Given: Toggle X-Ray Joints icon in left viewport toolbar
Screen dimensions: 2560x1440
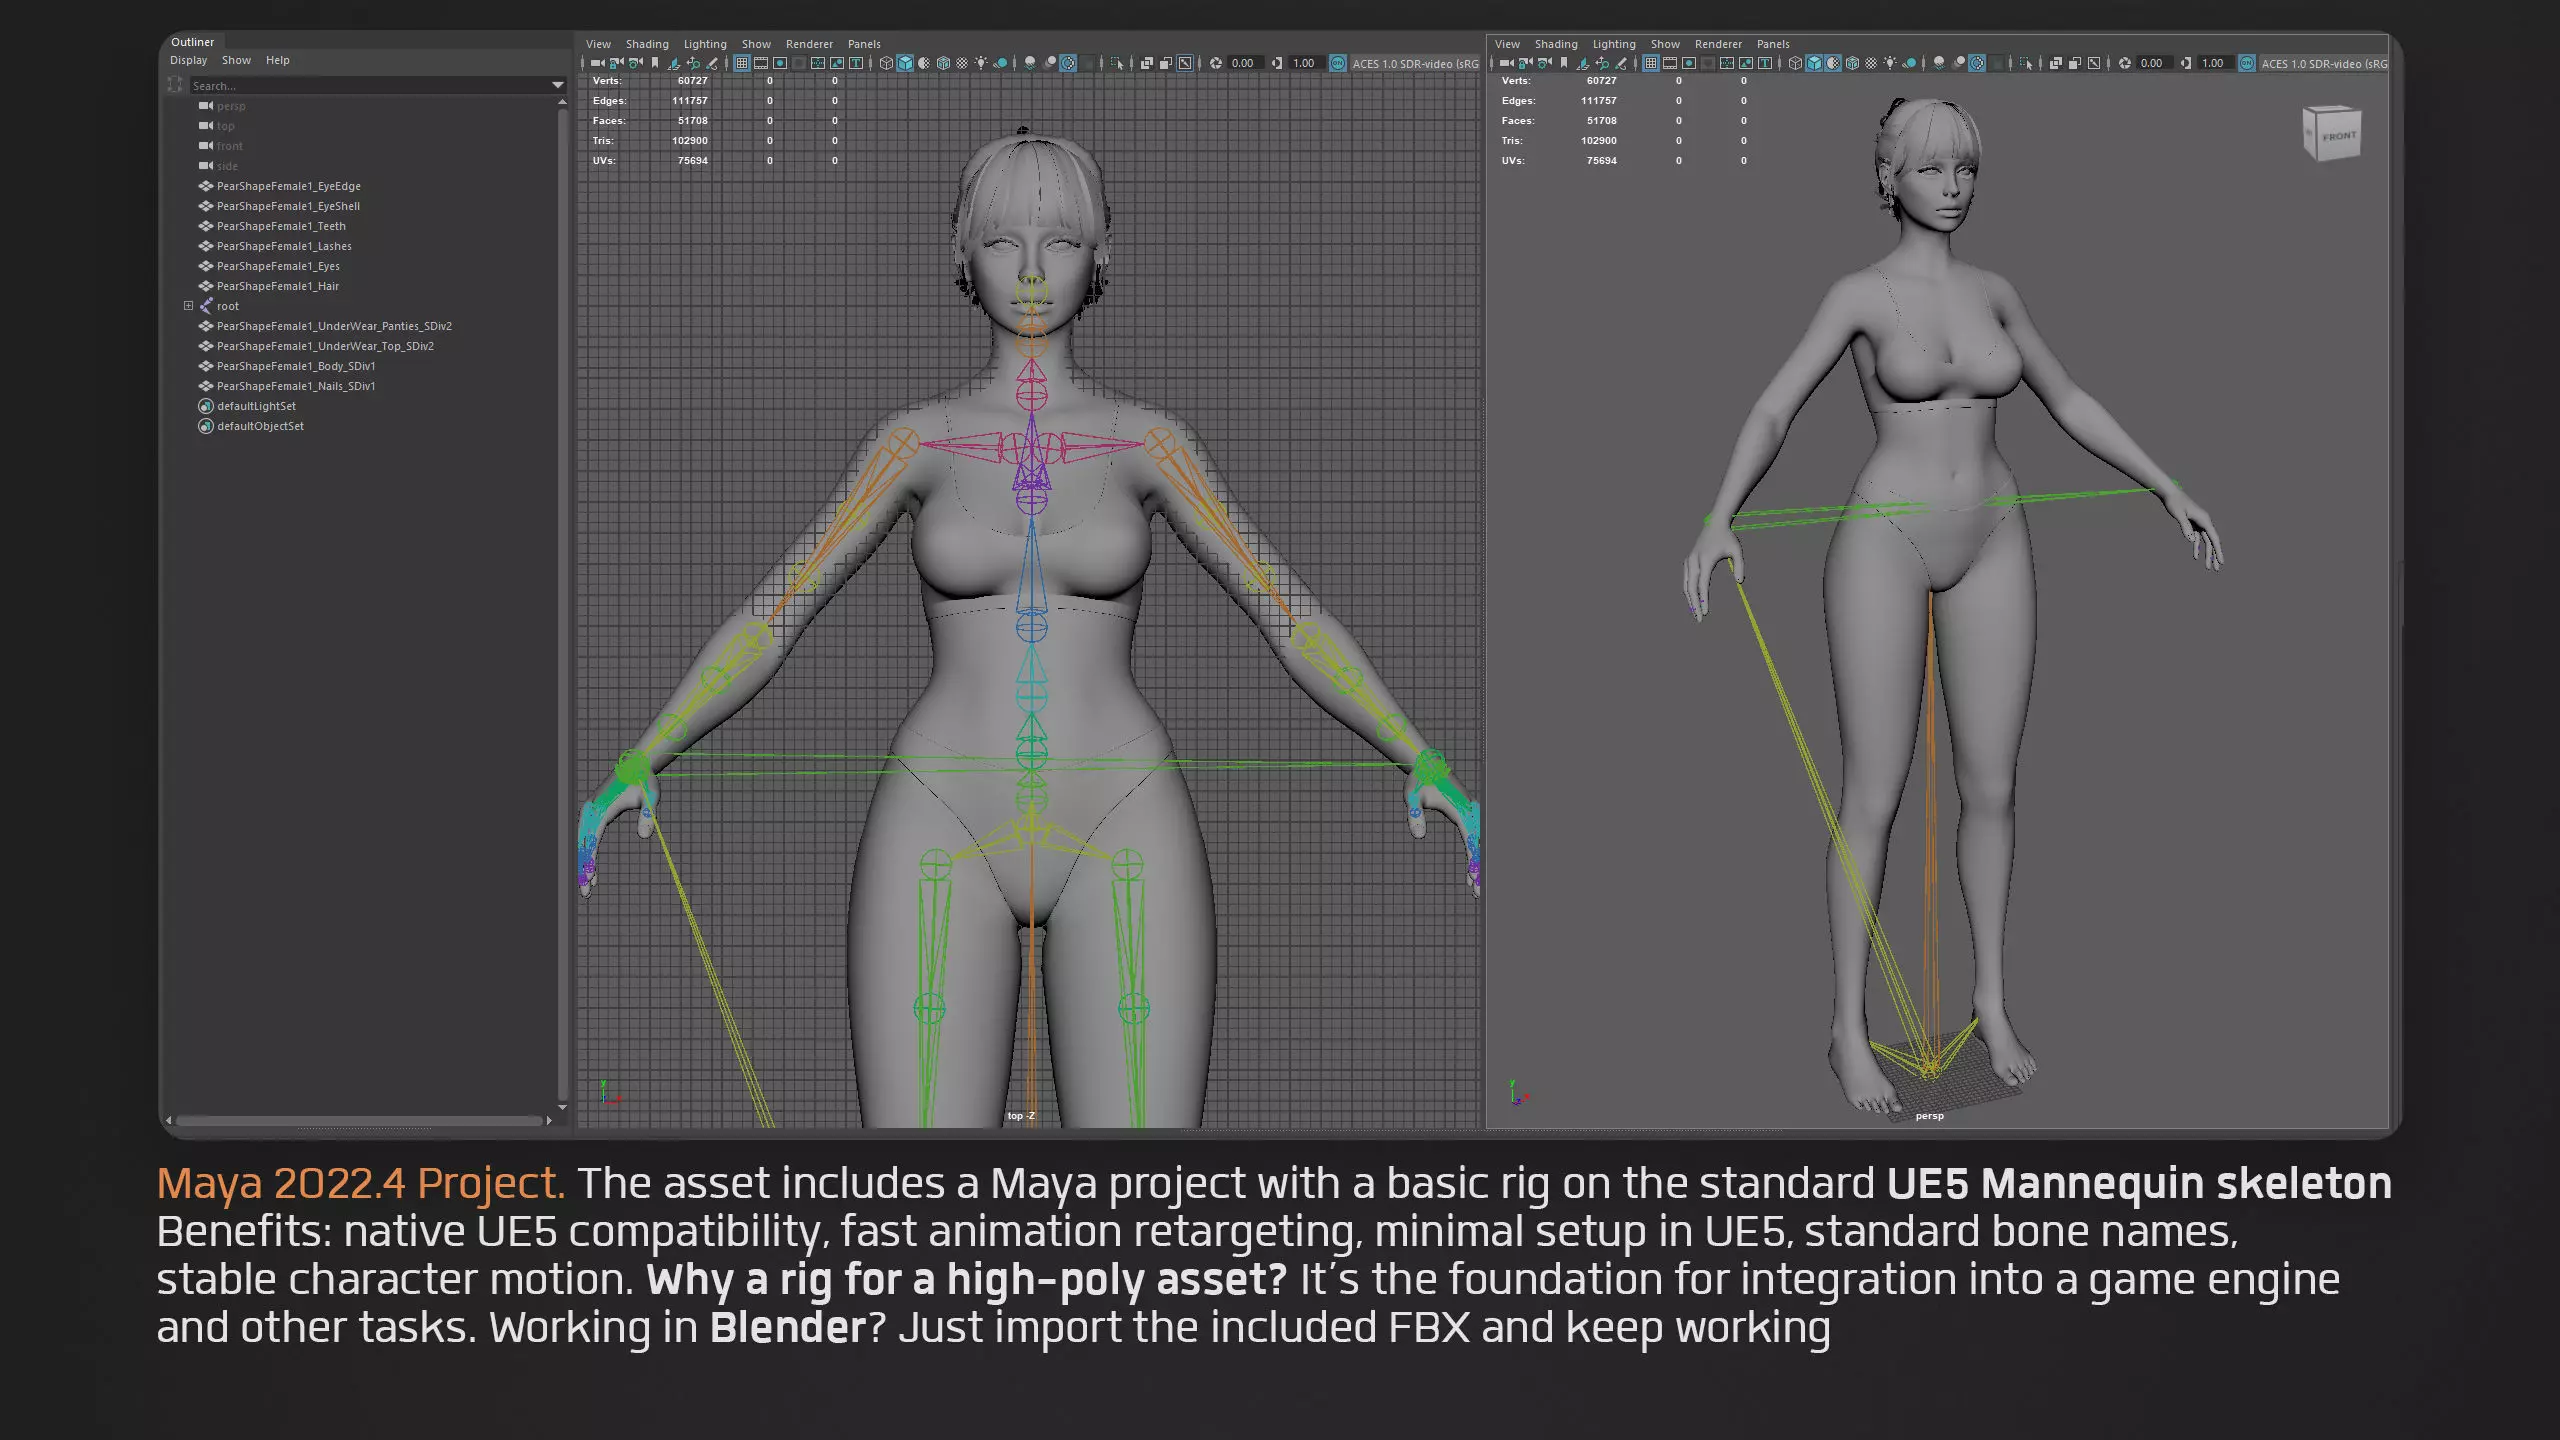Looking at the screenshot, I should pyautogui.click(x=1185, y=63).
